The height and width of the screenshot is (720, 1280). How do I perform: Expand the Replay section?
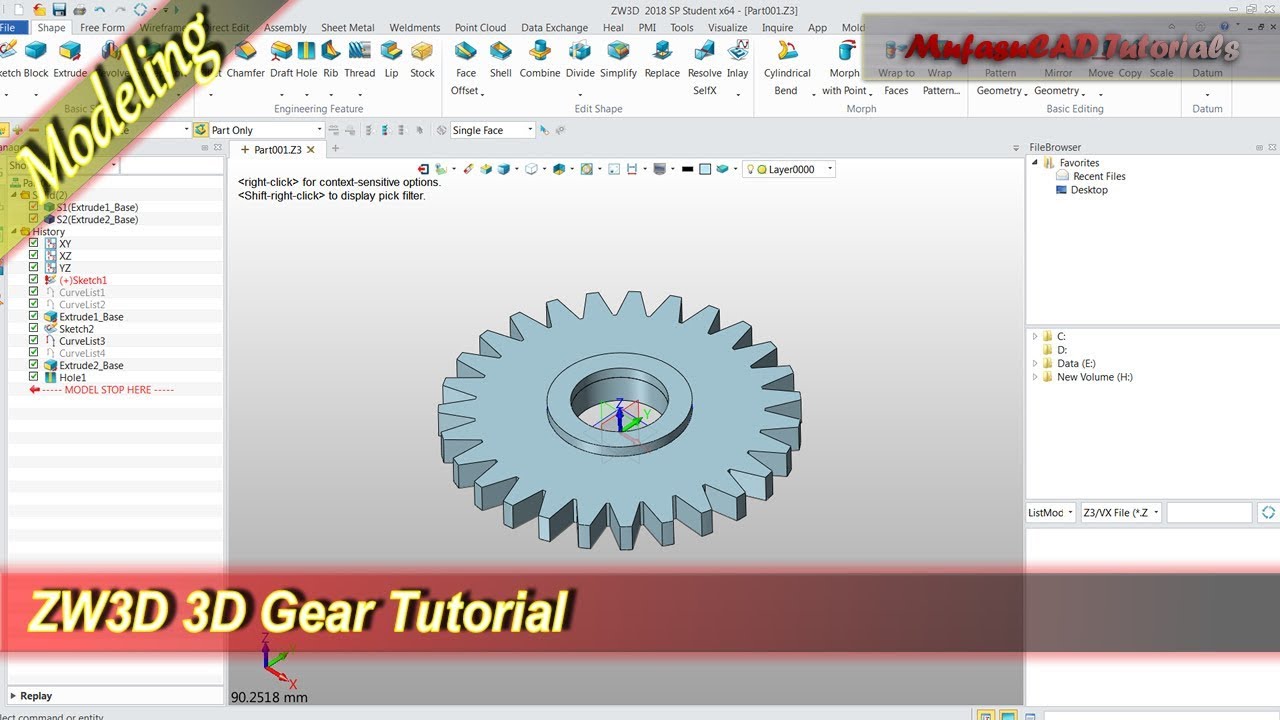(13, 696)
